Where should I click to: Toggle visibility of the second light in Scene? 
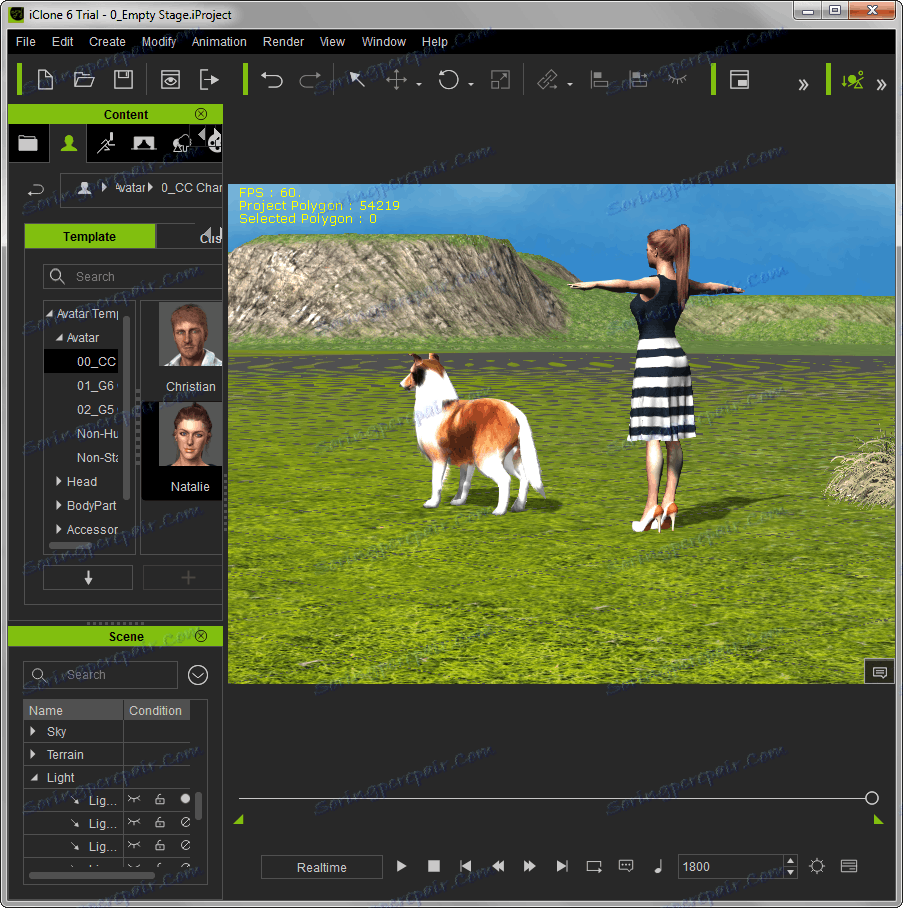tap(134, 822)
